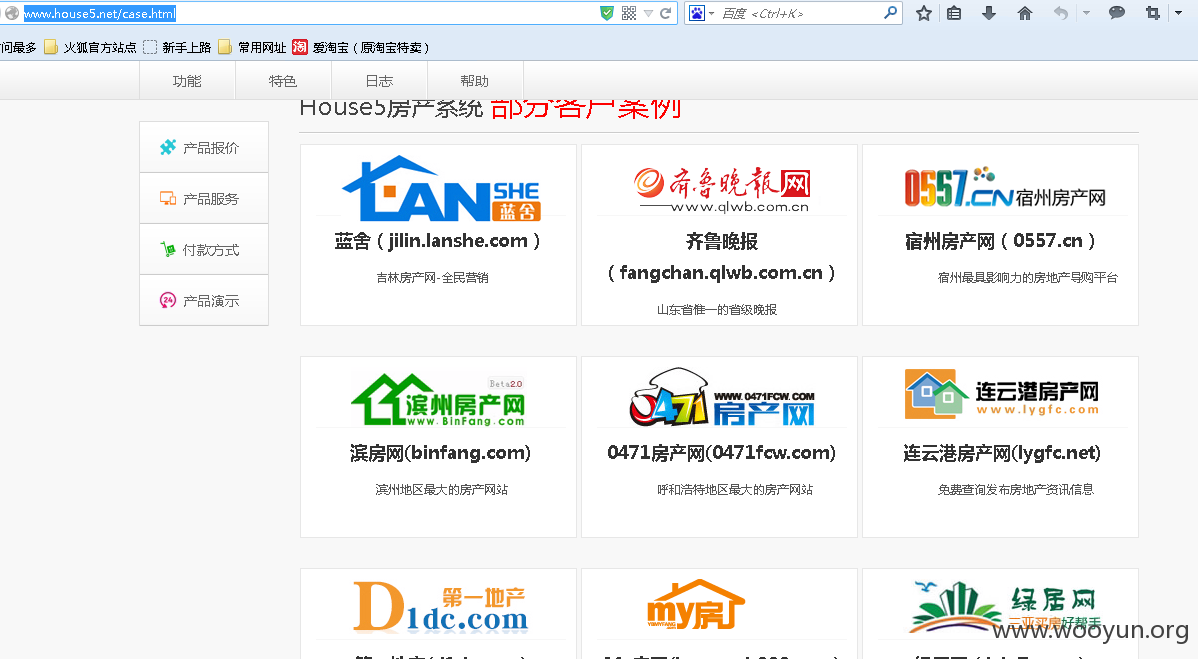Expand the address bar history dropdown arrow

648,14
